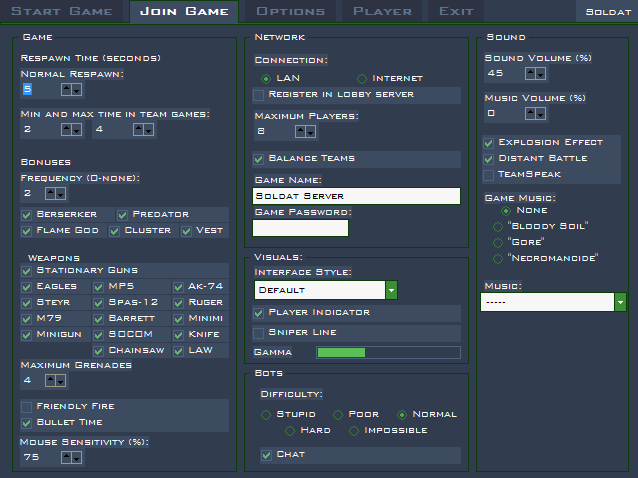Adjust Mouse Sensitivity spinner arrows
Image resolution: width=638 pixels, height=478 pixels.
(71, 457)
